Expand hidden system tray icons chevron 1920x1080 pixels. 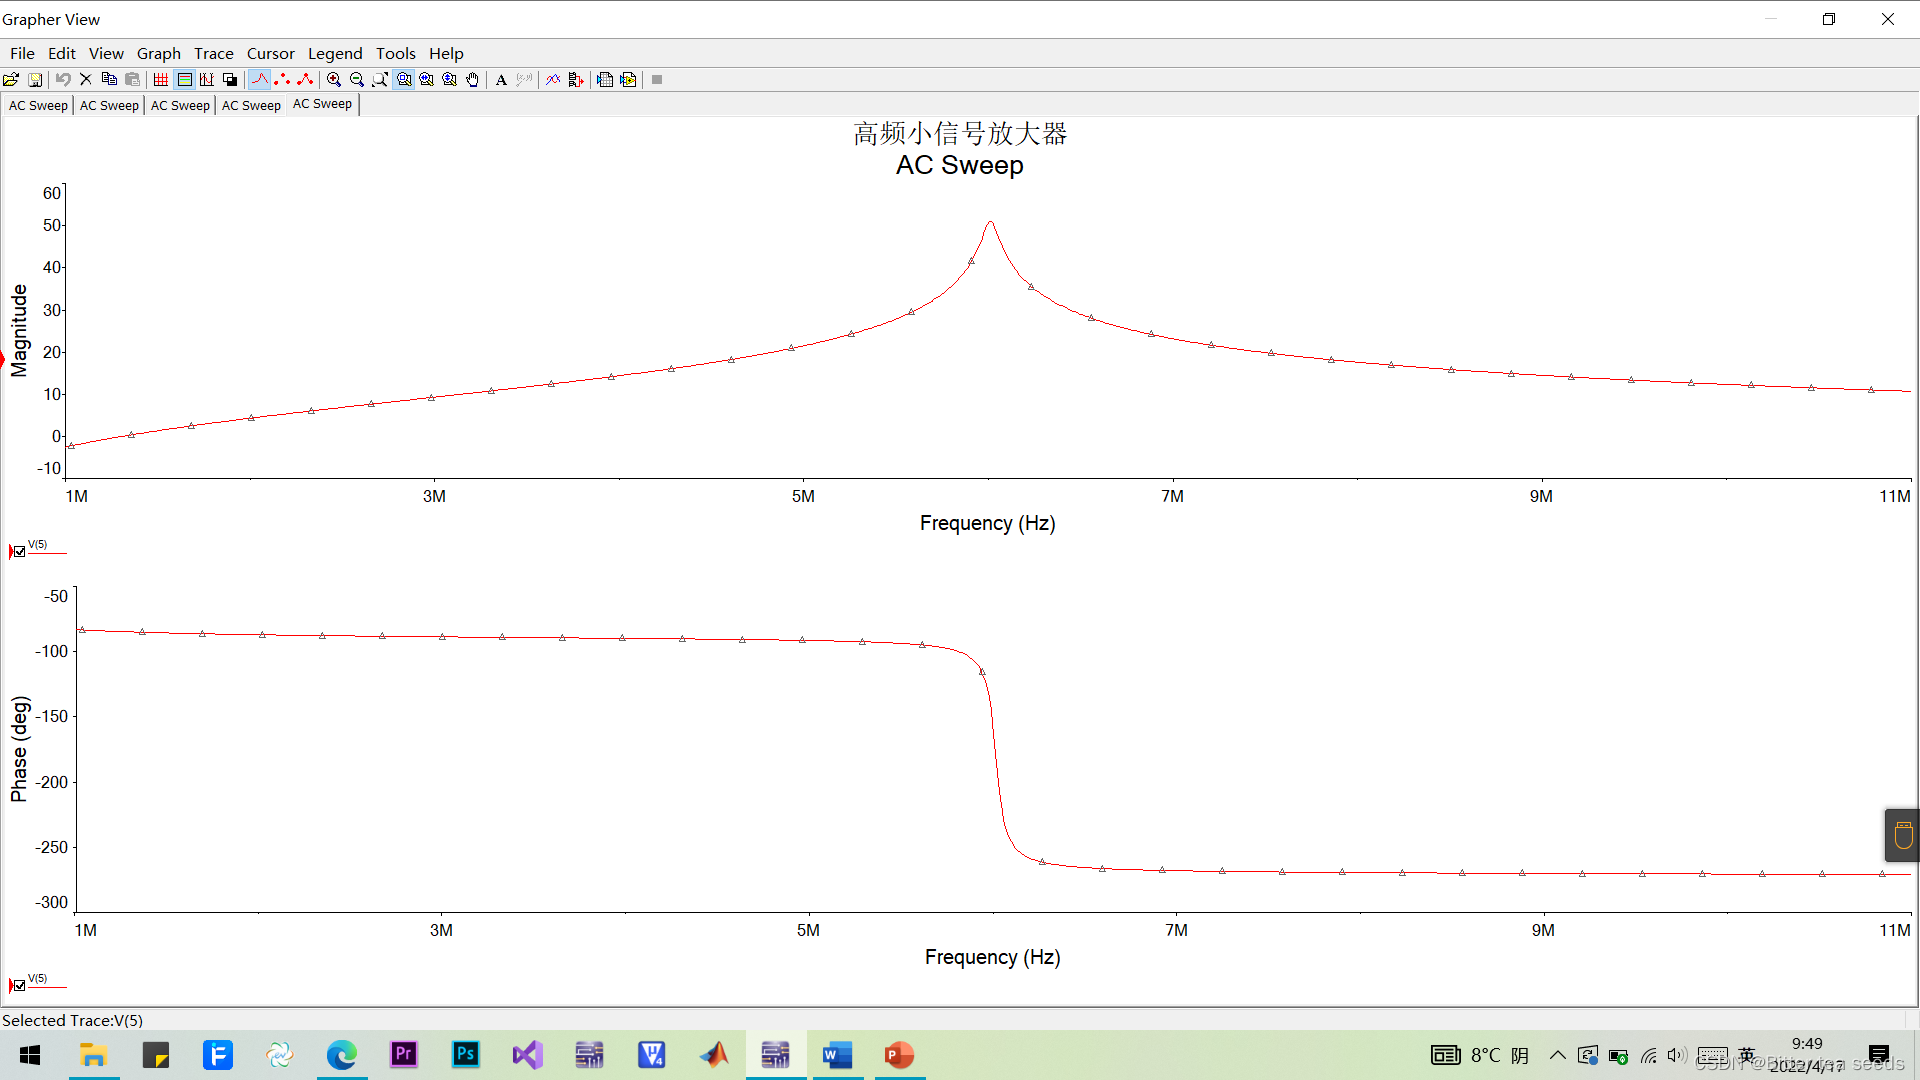(x=1558, y=1055)
